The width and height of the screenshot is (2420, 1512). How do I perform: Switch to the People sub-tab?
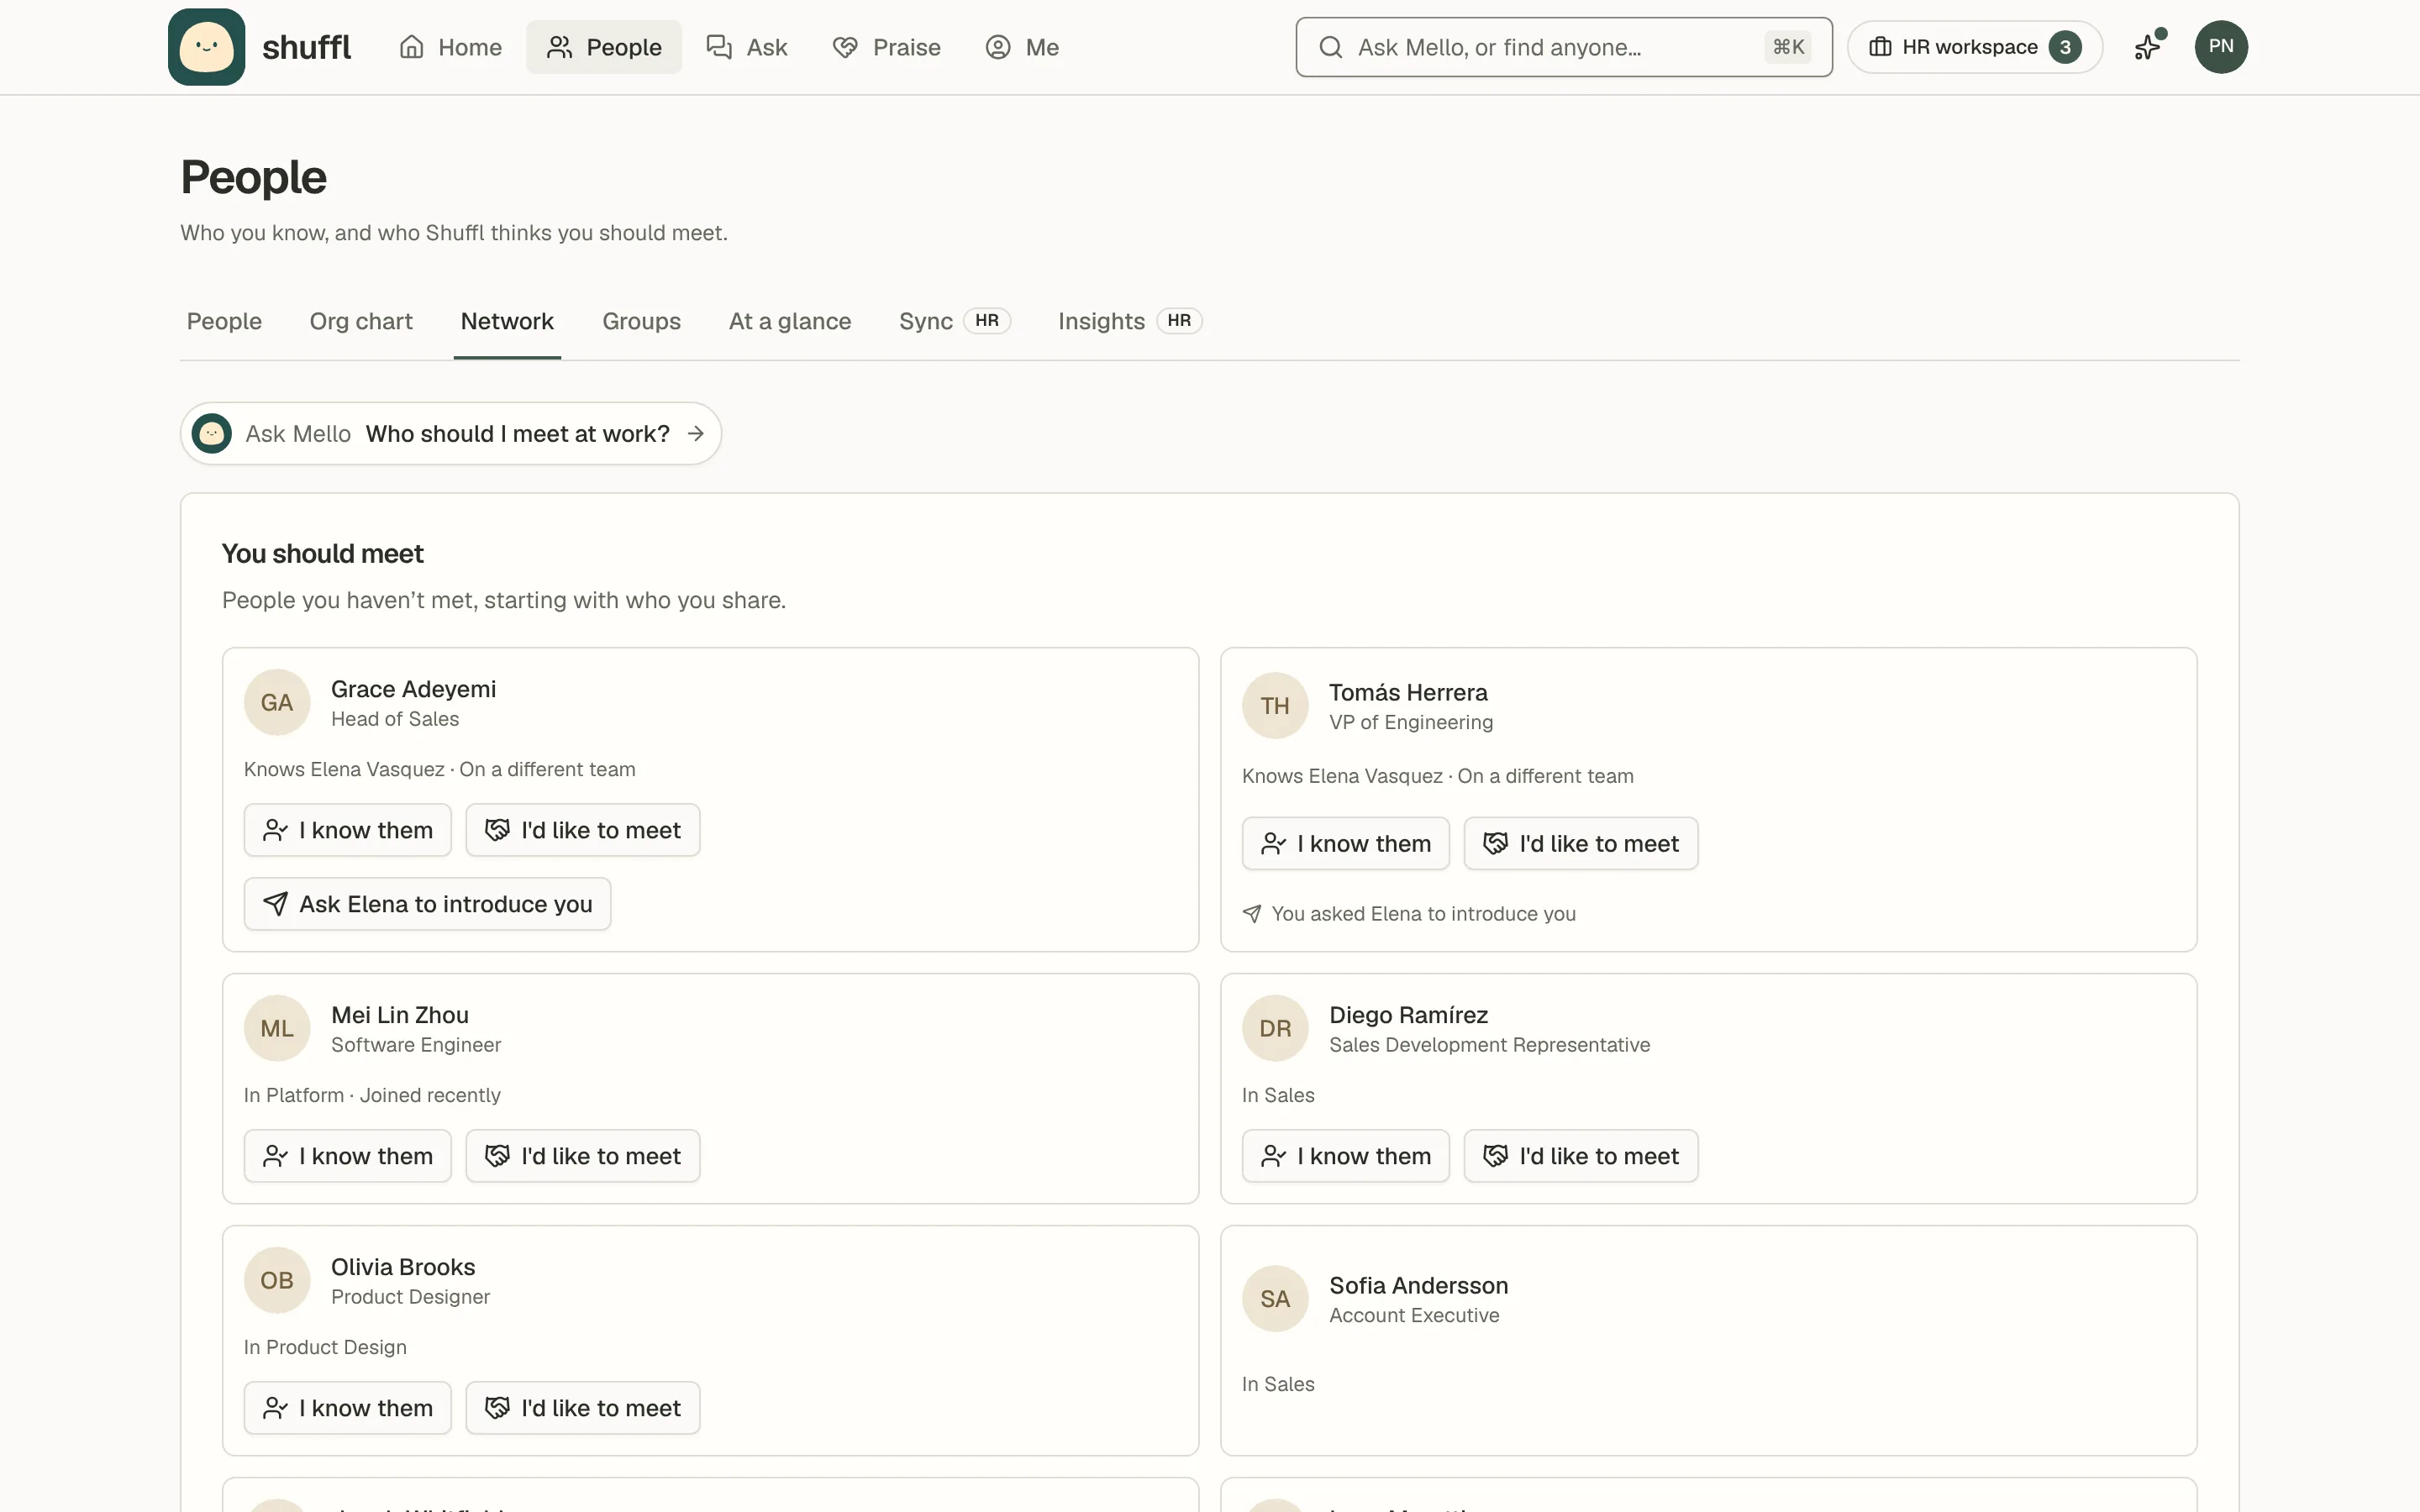tap(224, 321)
